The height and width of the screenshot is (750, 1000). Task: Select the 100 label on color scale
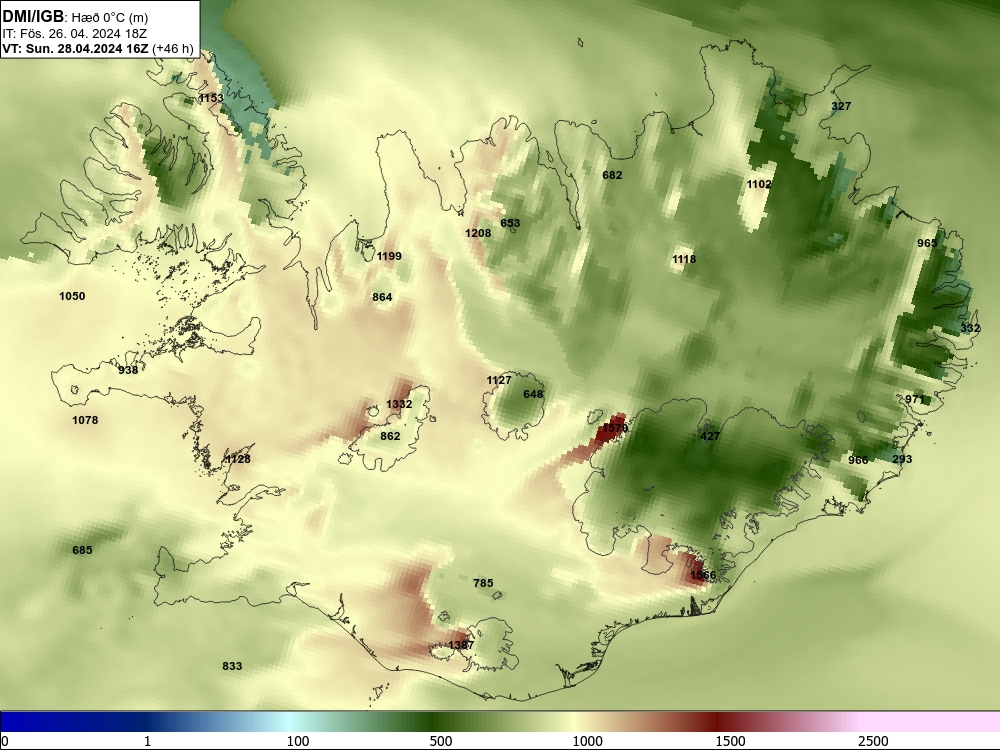point(298,741)
